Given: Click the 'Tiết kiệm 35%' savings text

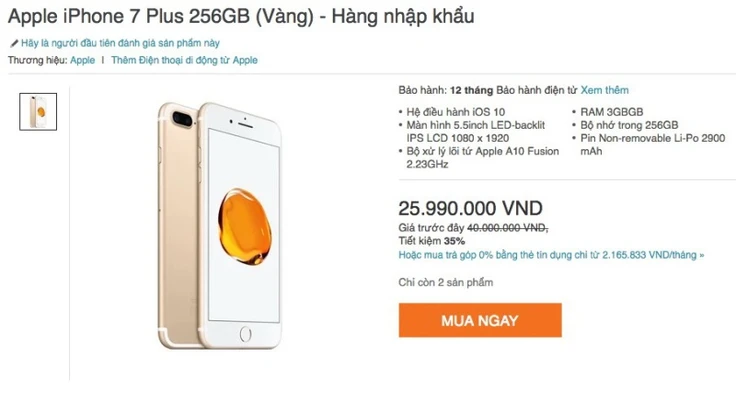Looking at the screenshot, I should (431, 241).
